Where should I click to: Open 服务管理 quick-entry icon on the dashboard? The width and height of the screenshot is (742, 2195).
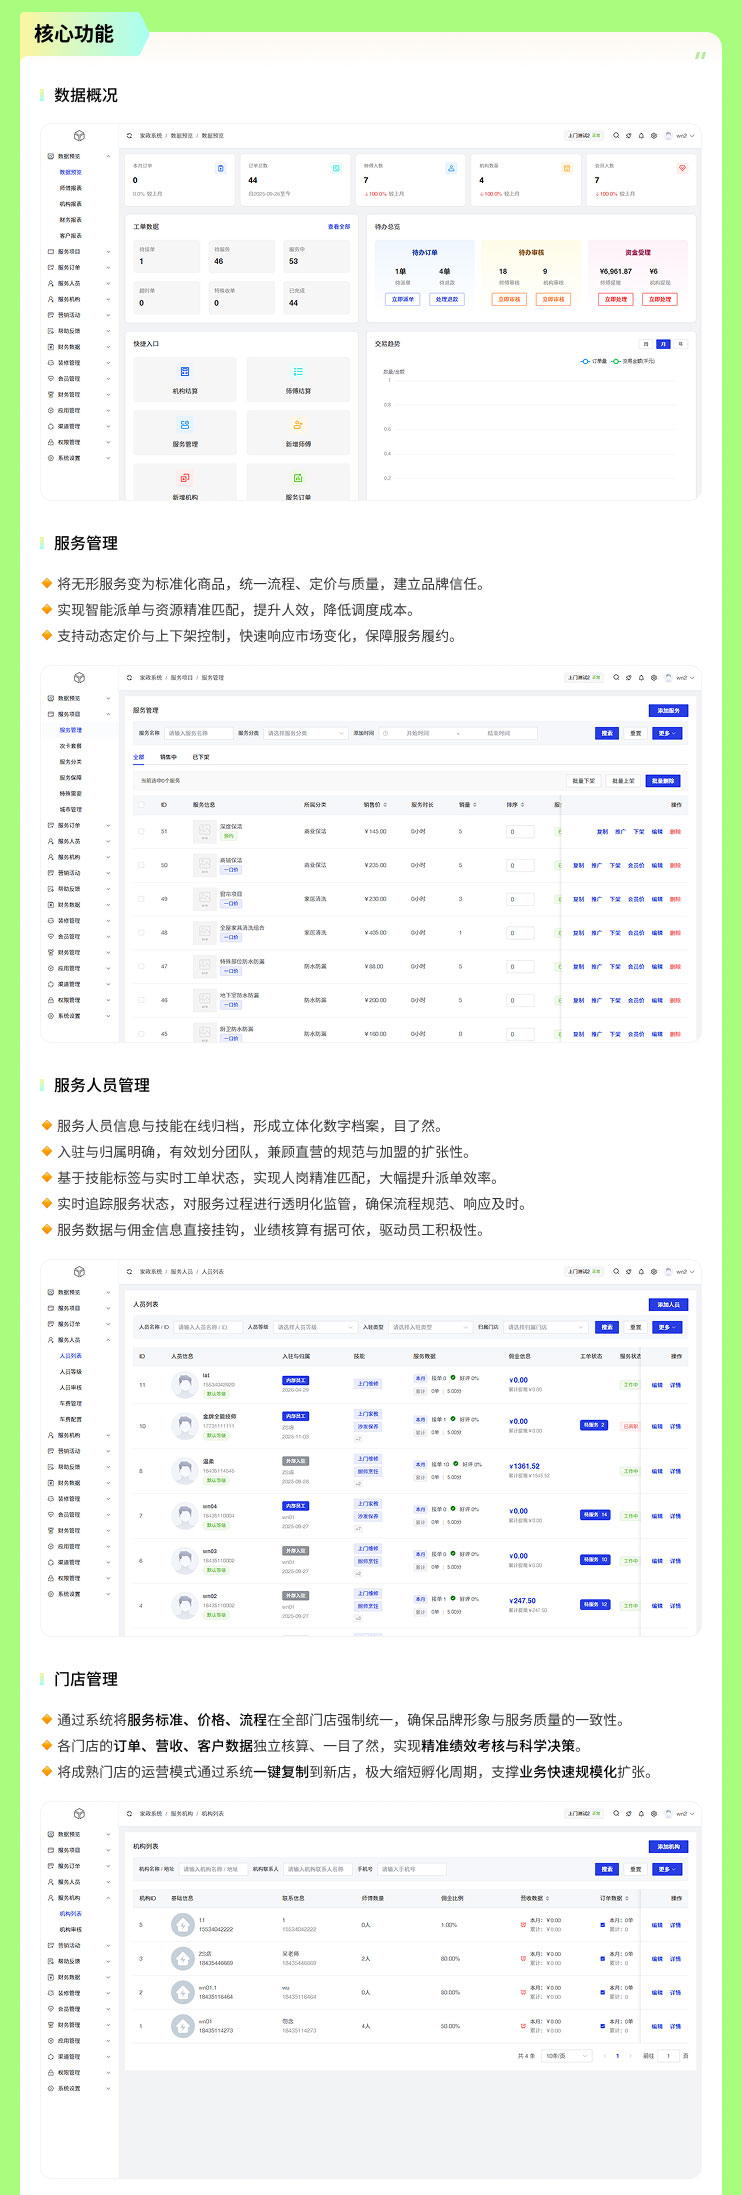click(x=185, y=425)
